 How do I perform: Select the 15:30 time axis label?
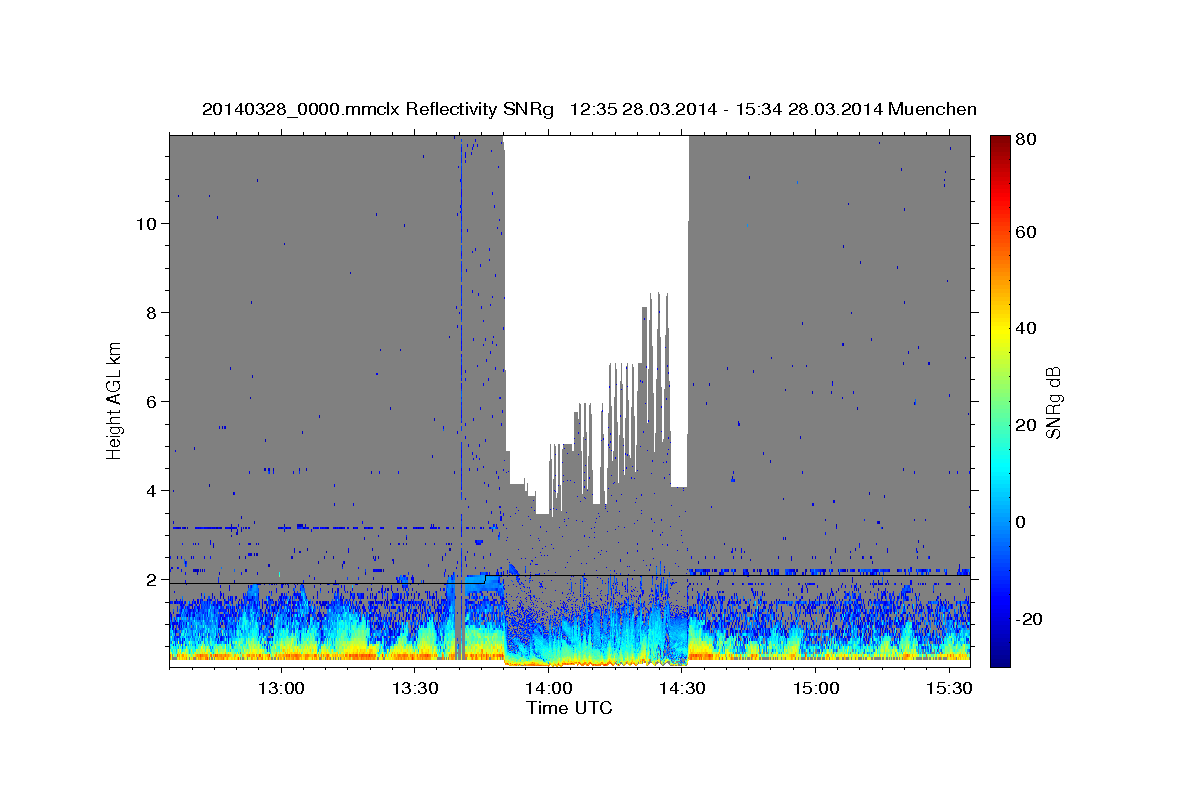[948, 688]
